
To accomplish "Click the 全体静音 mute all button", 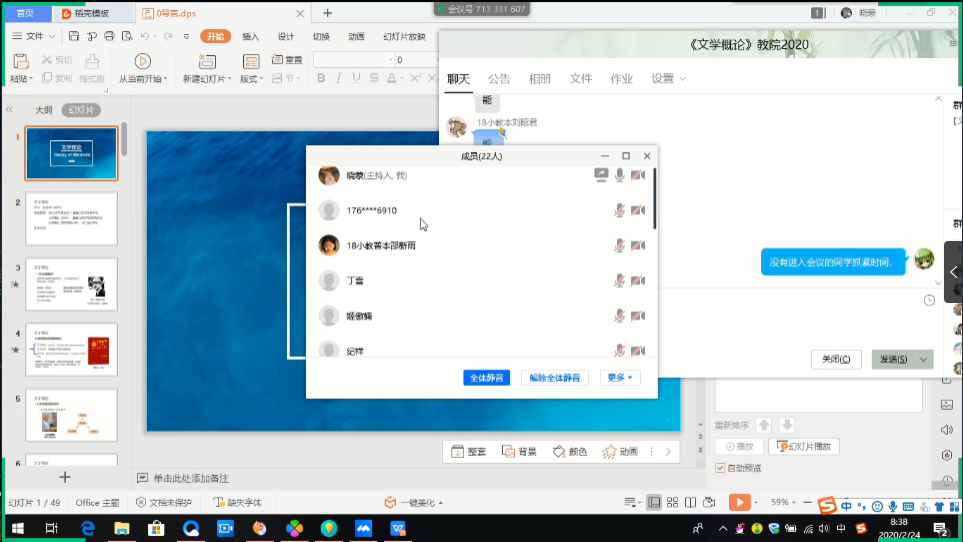I will click(x=486, y=378).
